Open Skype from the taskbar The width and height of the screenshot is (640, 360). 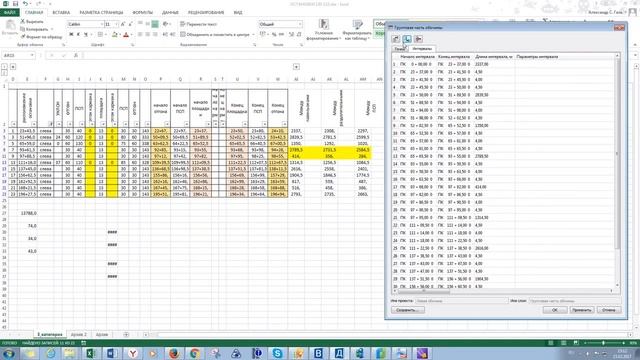pos(278,353)
